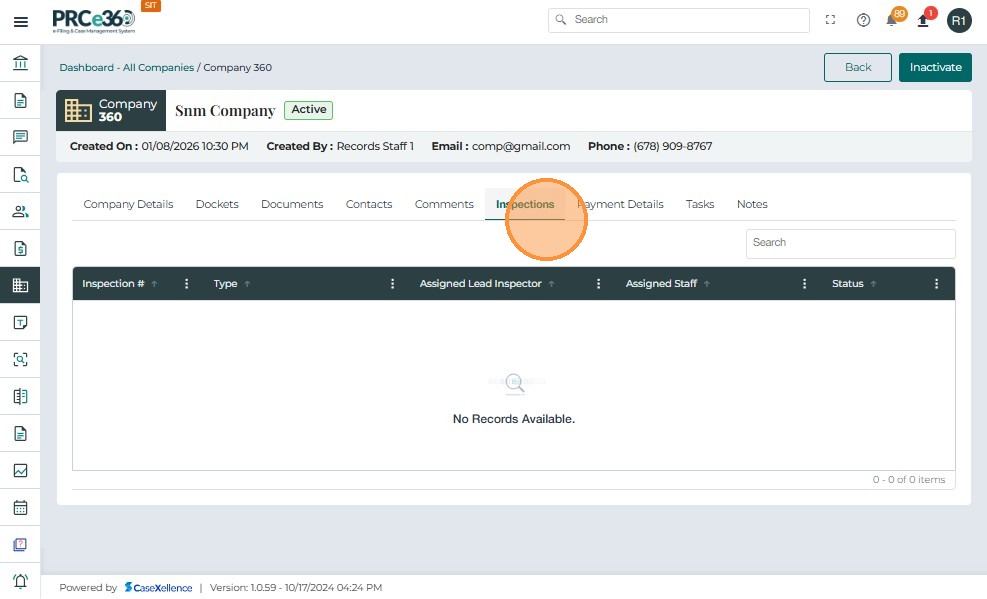Switch to Dockets tab
The width and height of the screenshot is (987, 599).
coord(217,204)
